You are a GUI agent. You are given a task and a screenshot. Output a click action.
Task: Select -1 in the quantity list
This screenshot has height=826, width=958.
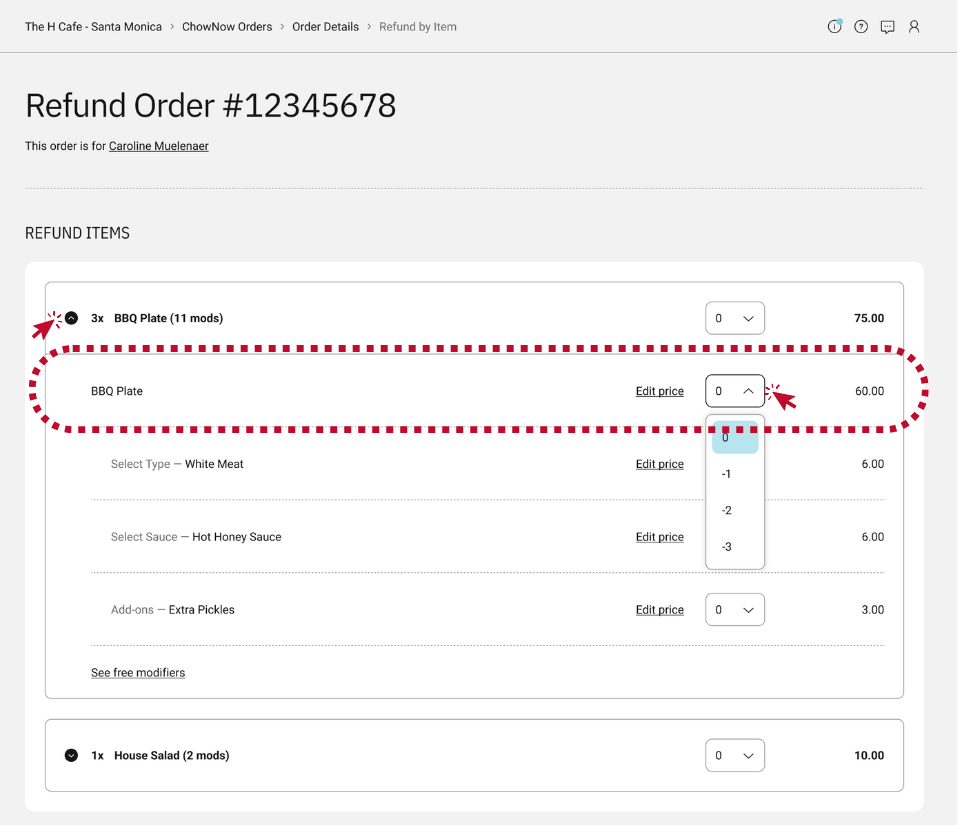(x=734, y=474)
